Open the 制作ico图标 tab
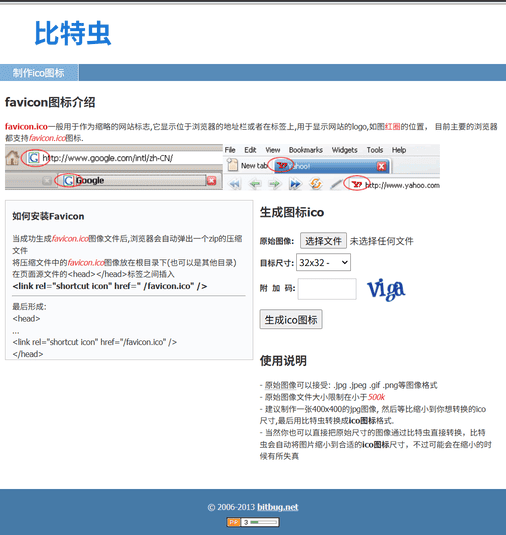506x535 pixels. tap(39, 73)
